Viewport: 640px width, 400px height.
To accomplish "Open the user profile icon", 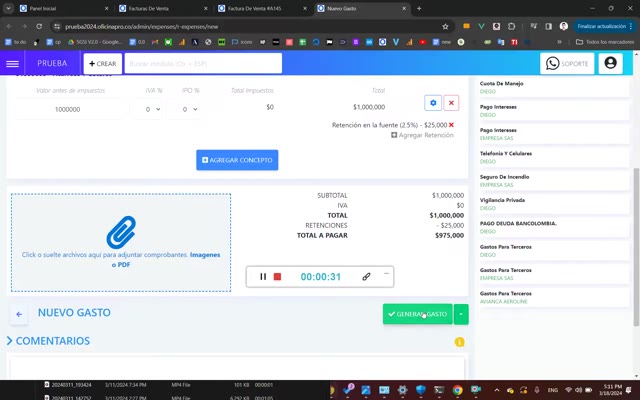I will coord(610,63).
